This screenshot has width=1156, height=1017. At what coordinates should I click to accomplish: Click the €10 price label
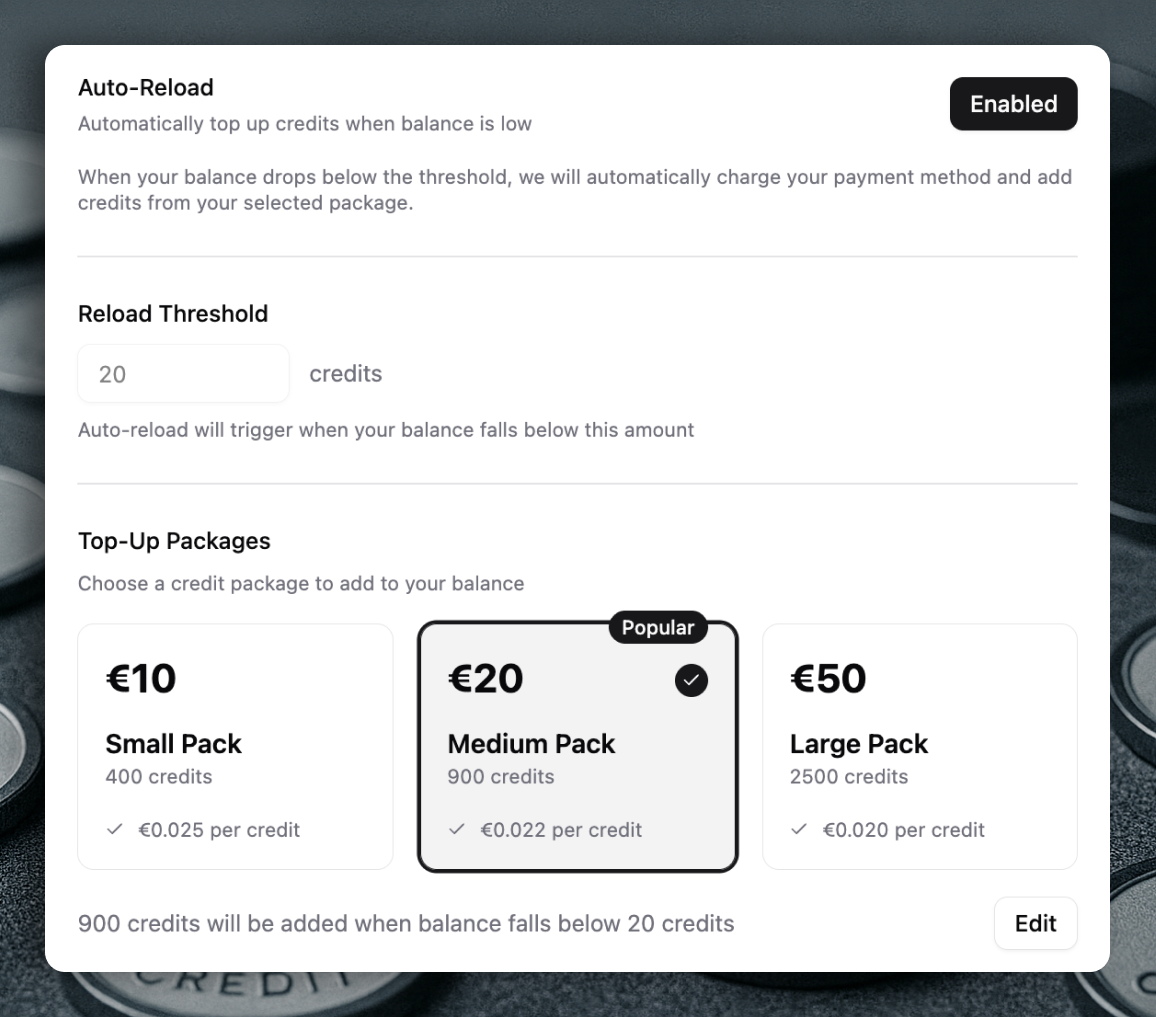[141, 679]
